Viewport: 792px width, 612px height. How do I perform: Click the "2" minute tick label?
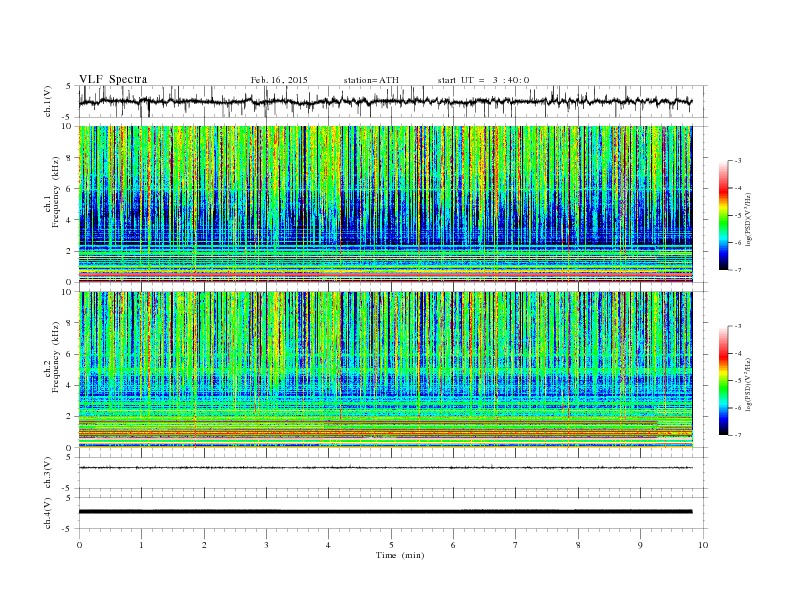[x=204, y=545]
